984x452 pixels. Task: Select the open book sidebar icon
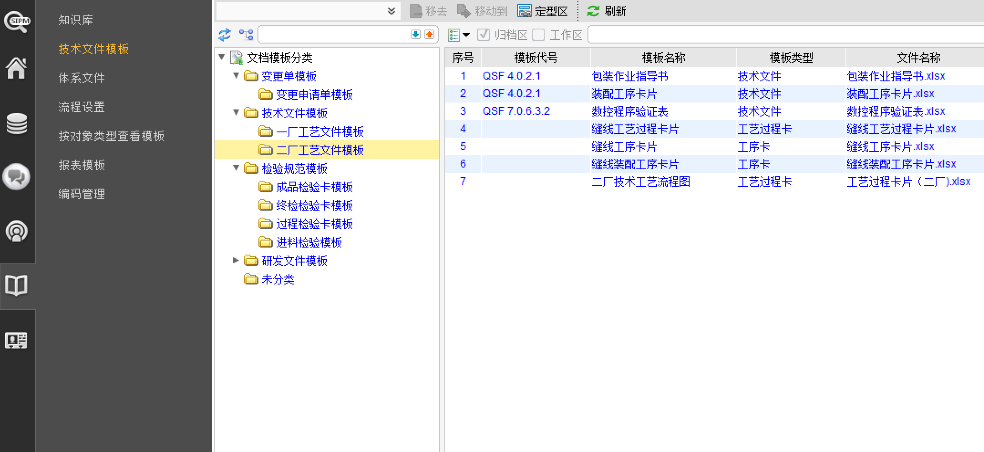[x=17, y=286]
